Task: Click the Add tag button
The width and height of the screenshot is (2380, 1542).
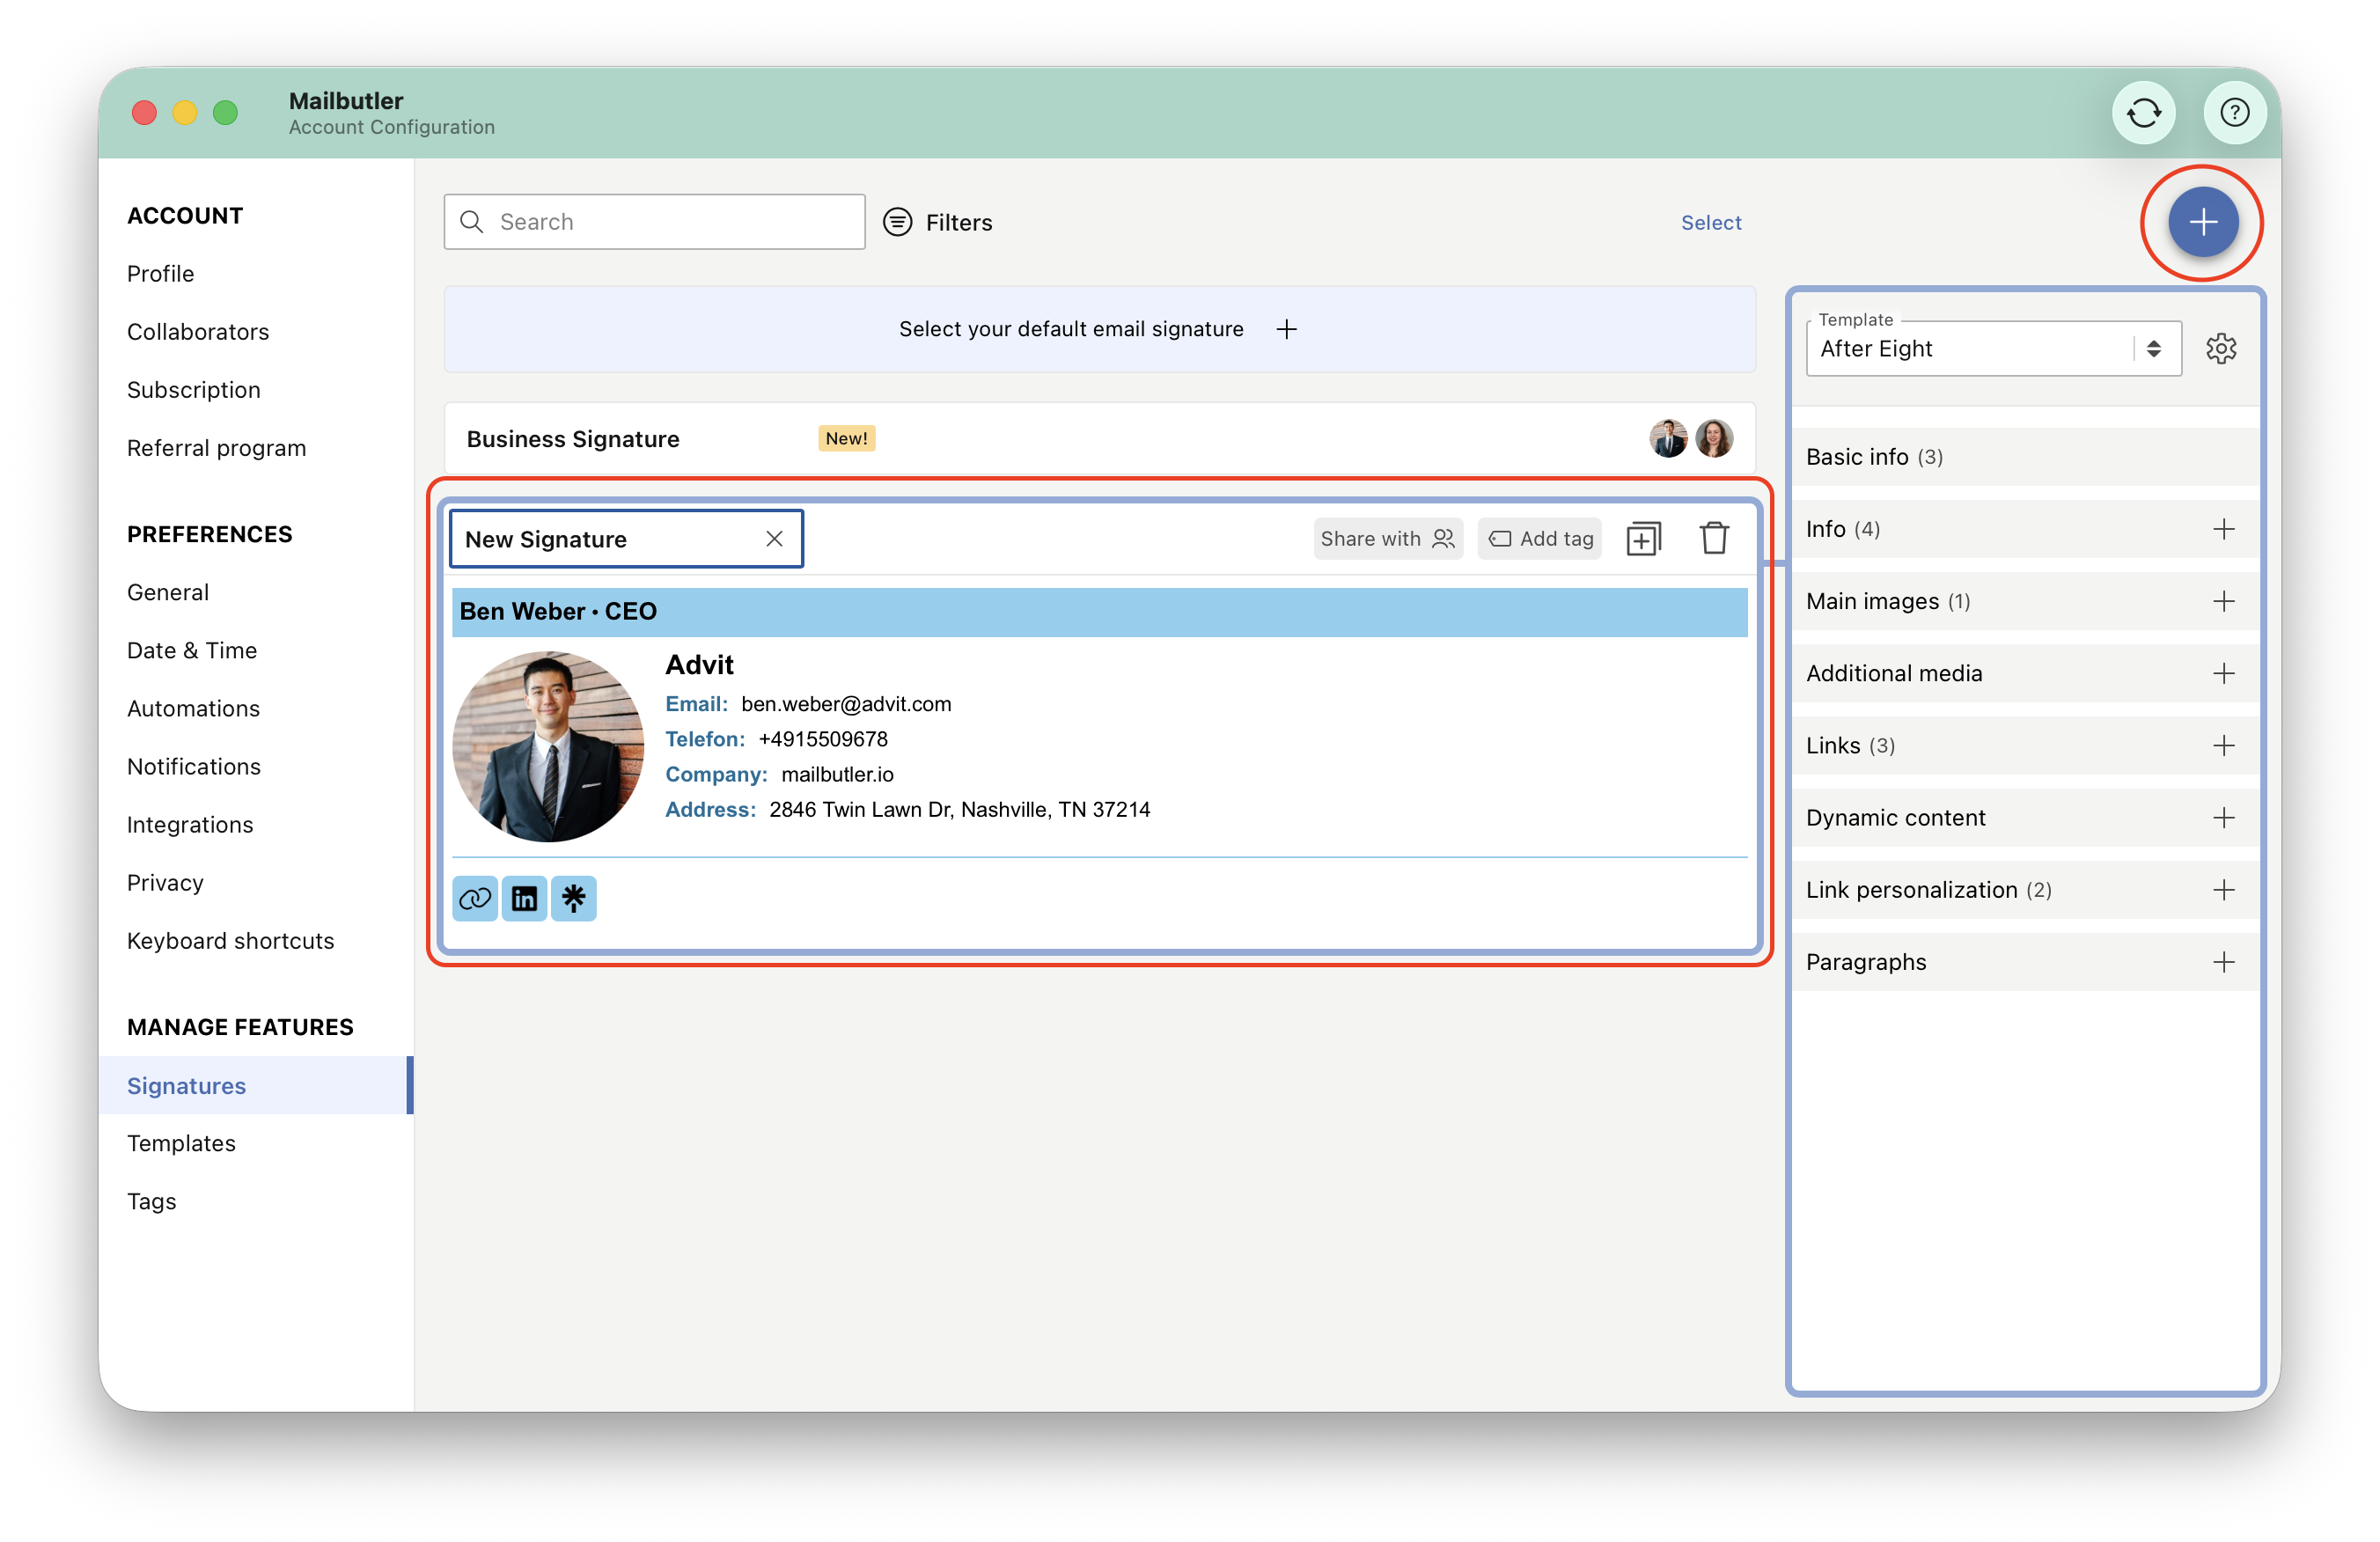Action: pyautogui.click(x=1540, y=539)
